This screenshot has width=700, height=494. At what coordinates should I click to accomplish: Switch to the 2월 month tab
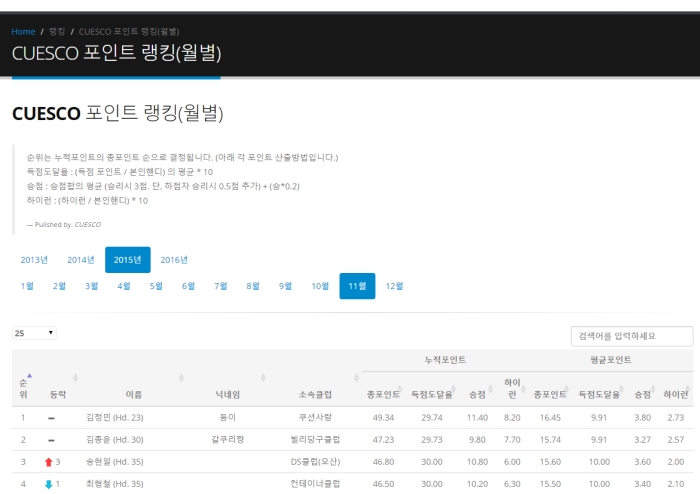click(59, 286)
